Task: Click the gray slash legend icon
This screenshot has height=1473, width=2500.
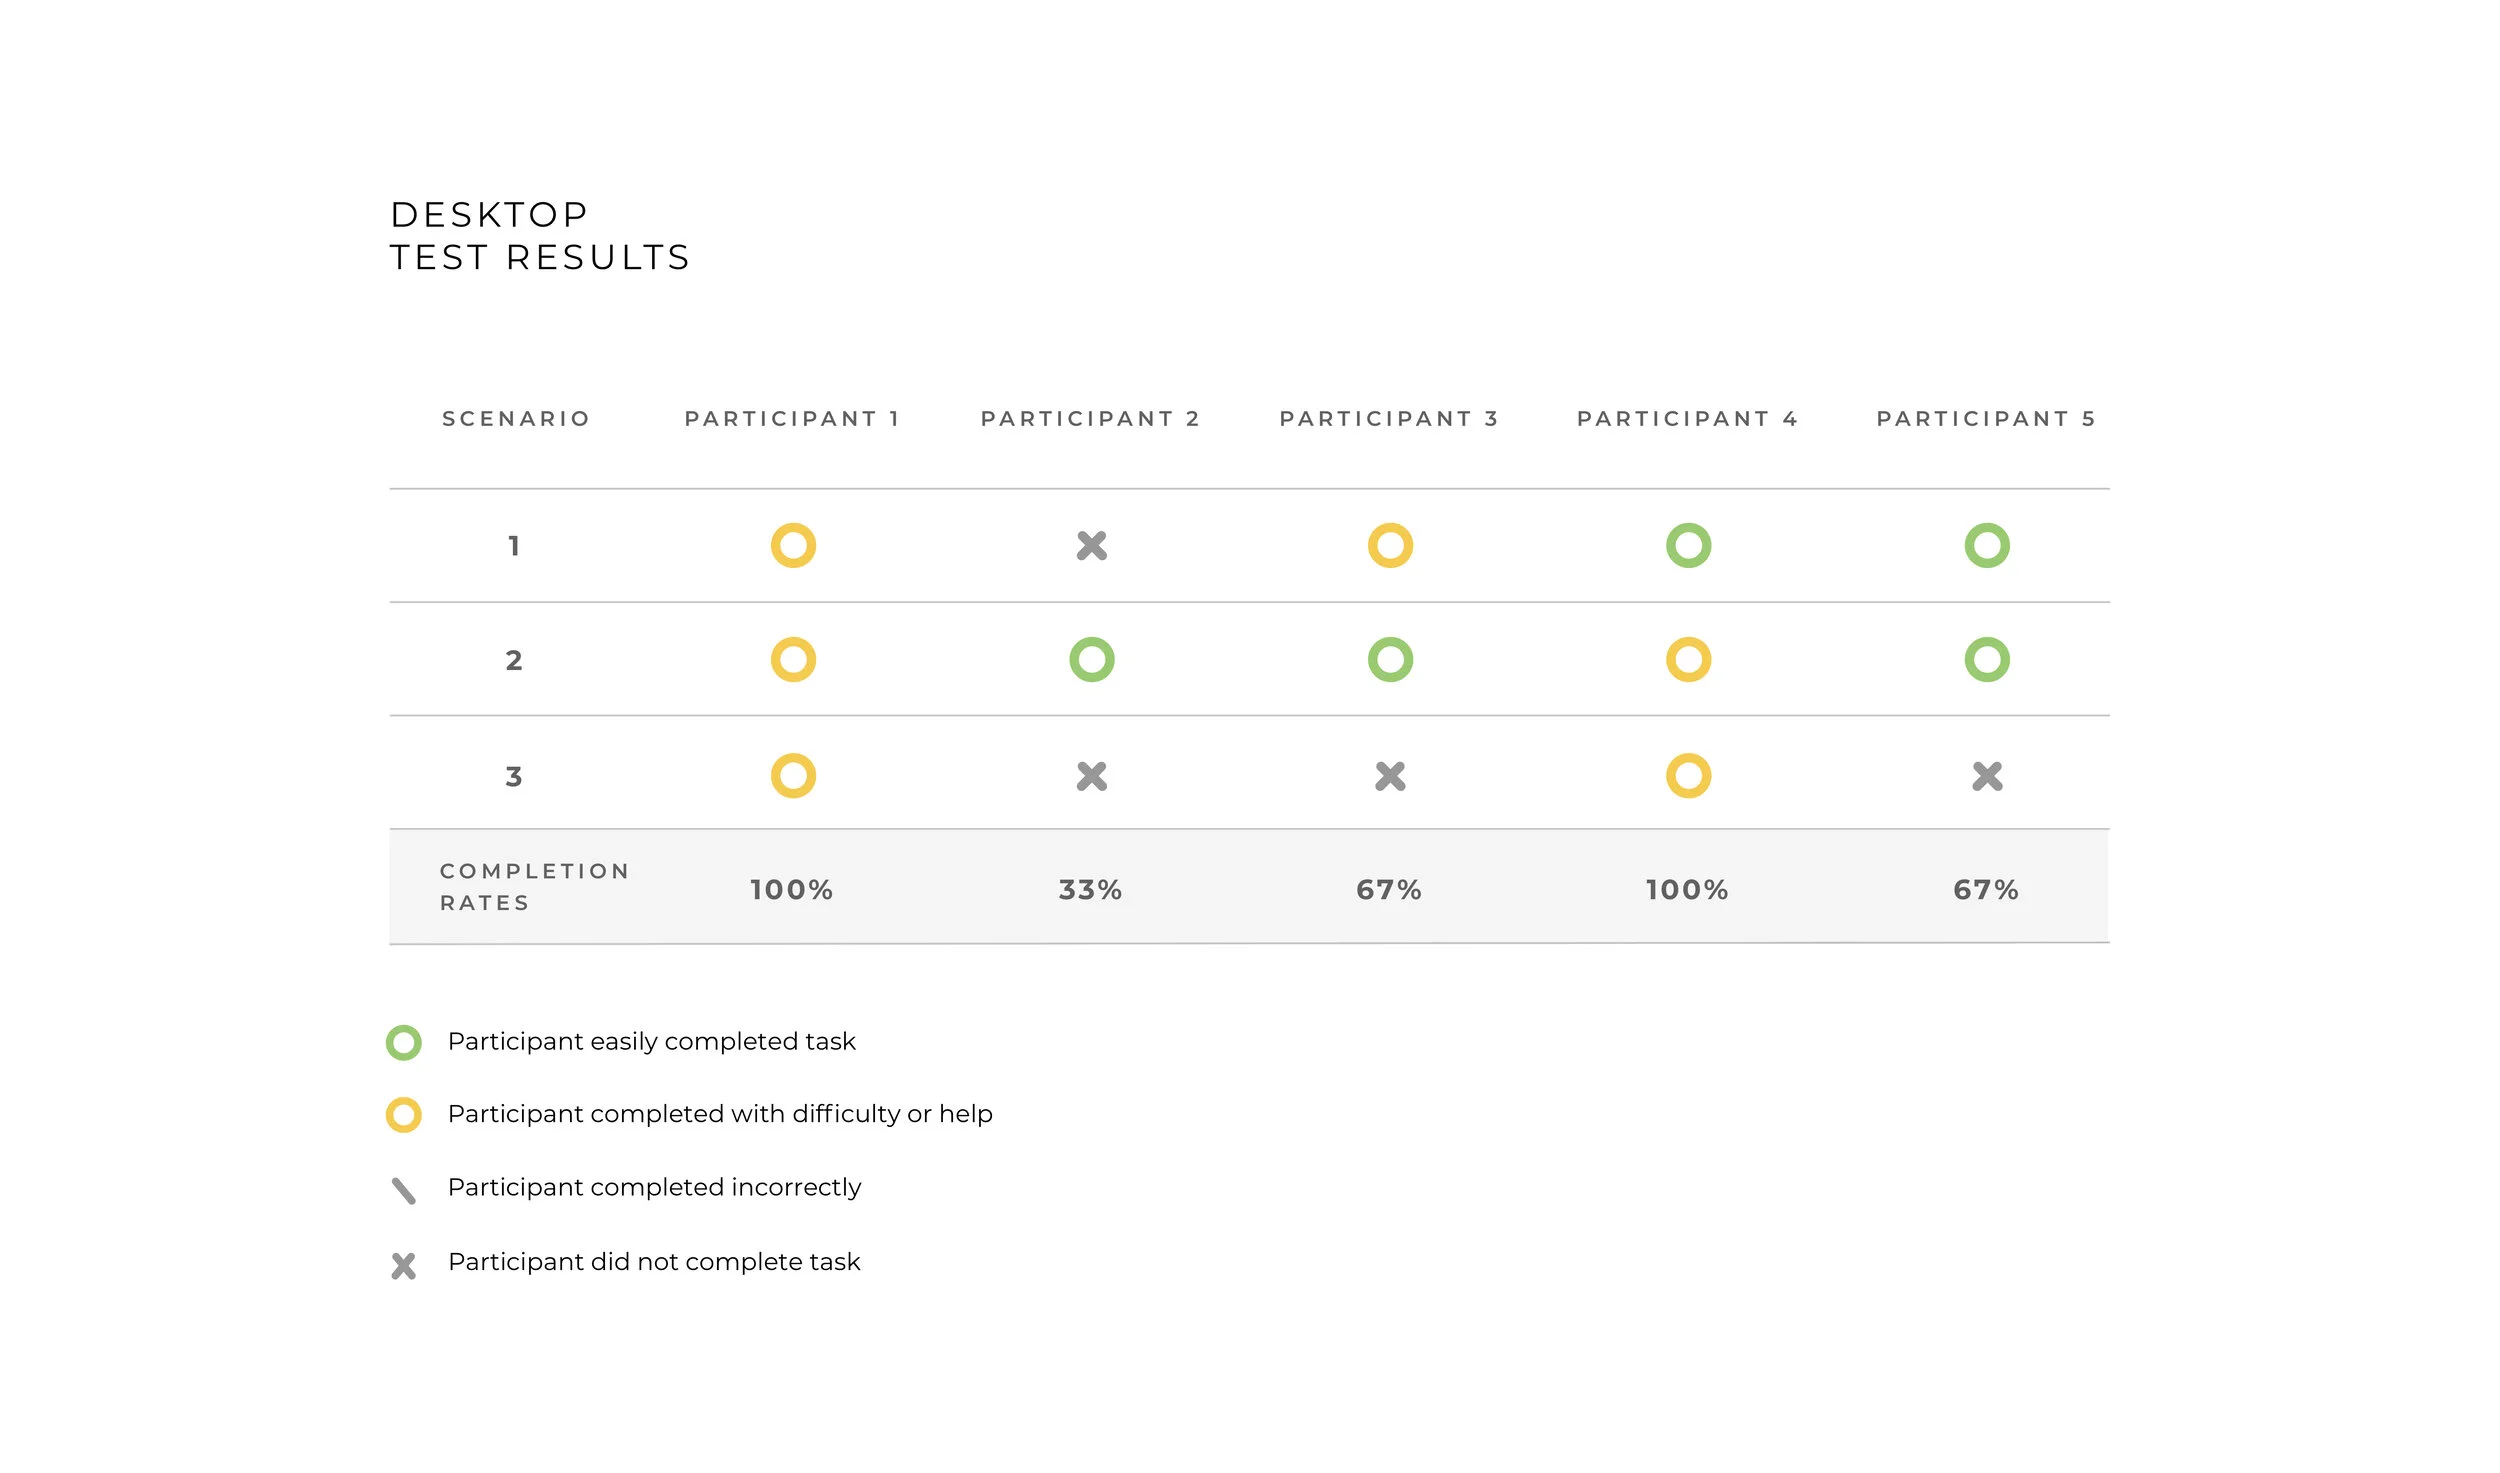Action: click(403, 1190)
